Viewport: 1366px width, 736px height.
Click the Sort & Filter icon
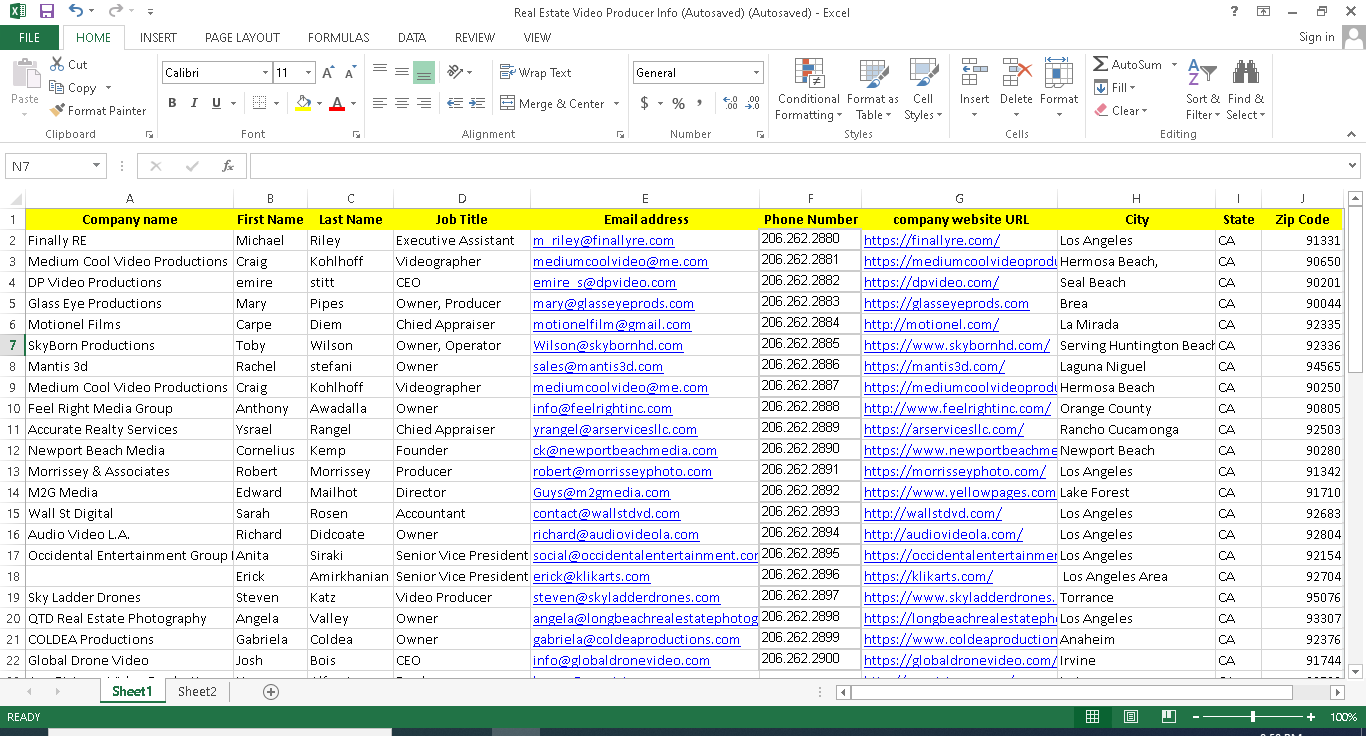tap(1203, 89)
